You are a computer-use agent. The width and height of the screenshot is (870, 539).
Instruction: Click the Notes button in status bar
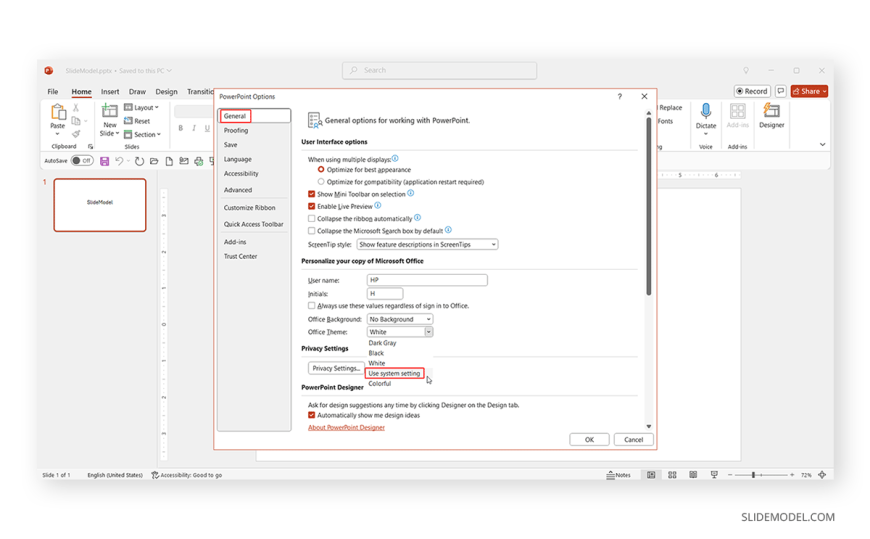(x=619, y=475)
